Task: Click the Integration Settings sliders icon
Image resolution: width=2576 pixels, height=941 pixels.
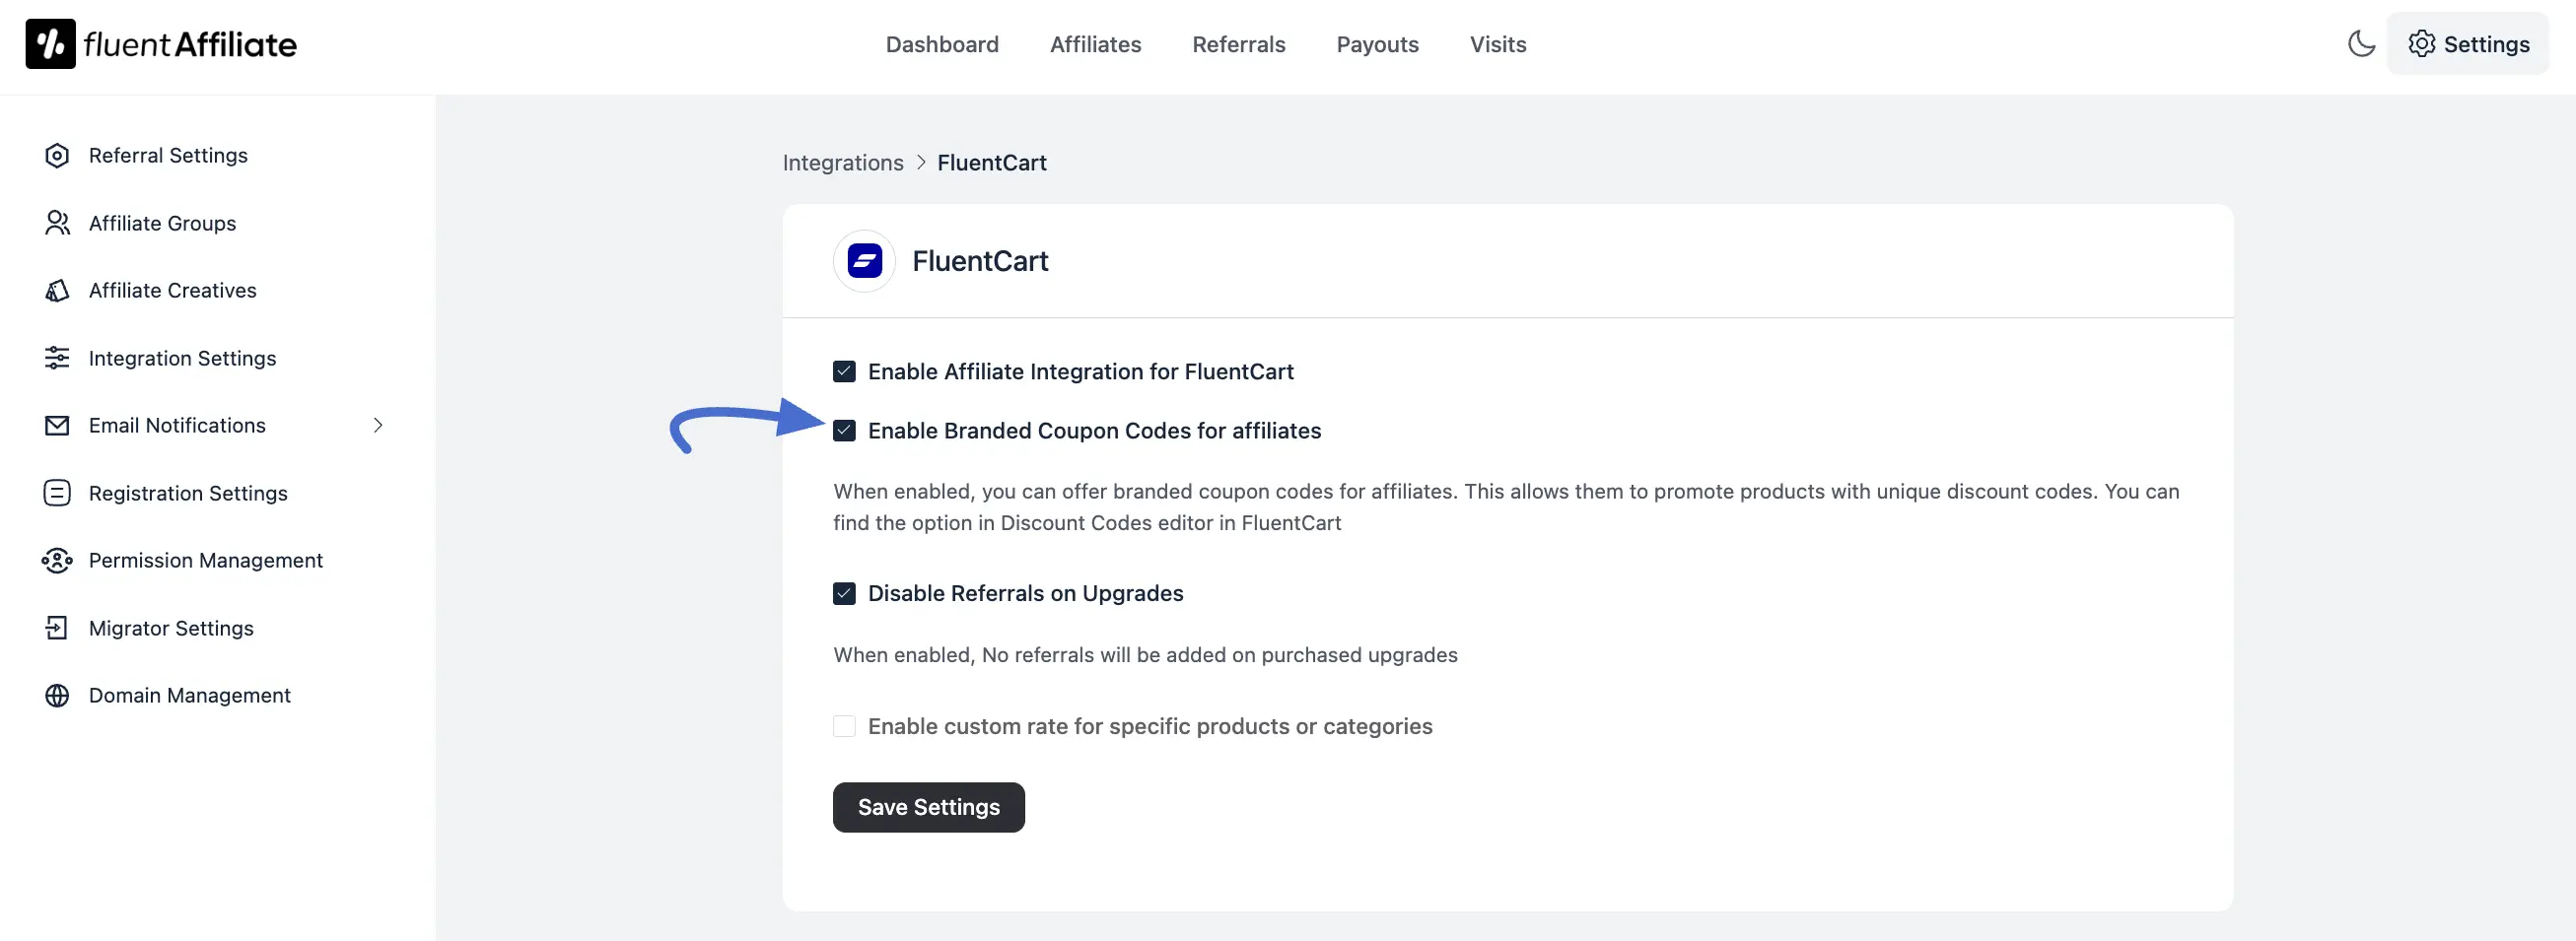Action: [57, 358]
